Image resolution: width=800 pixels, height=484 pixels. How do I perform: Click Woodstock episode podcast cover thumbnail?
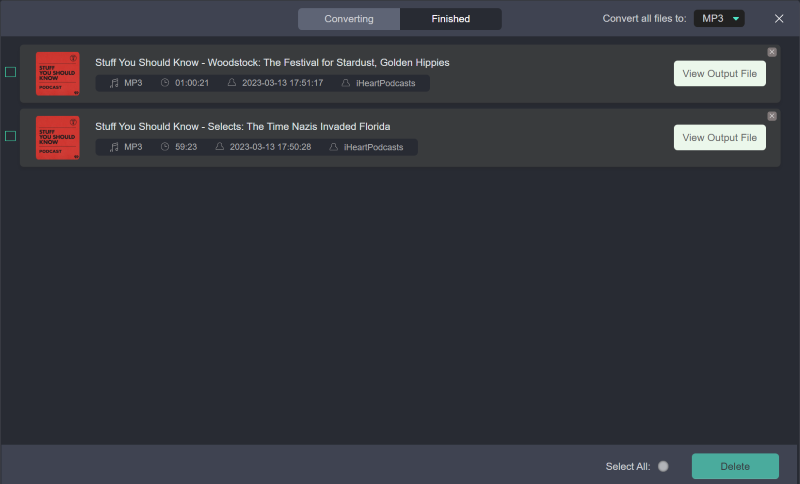[x=57, y=73]
